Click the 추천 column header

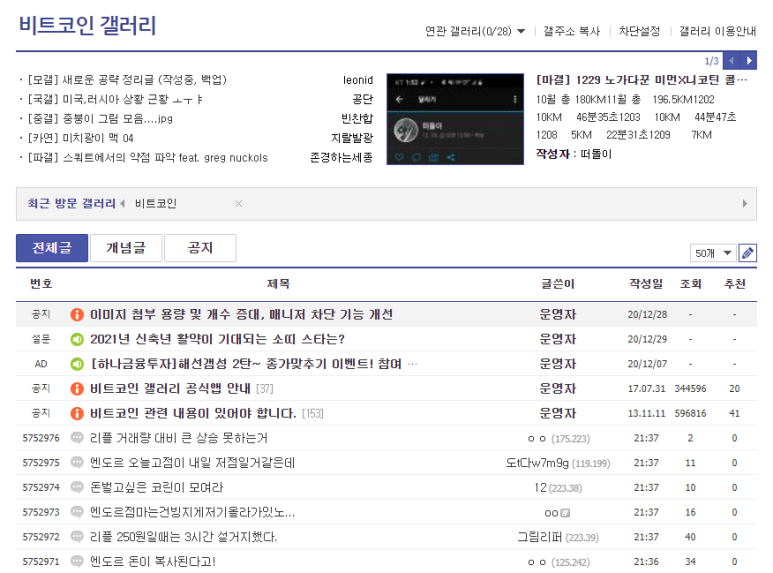click(x=735, y=284)
